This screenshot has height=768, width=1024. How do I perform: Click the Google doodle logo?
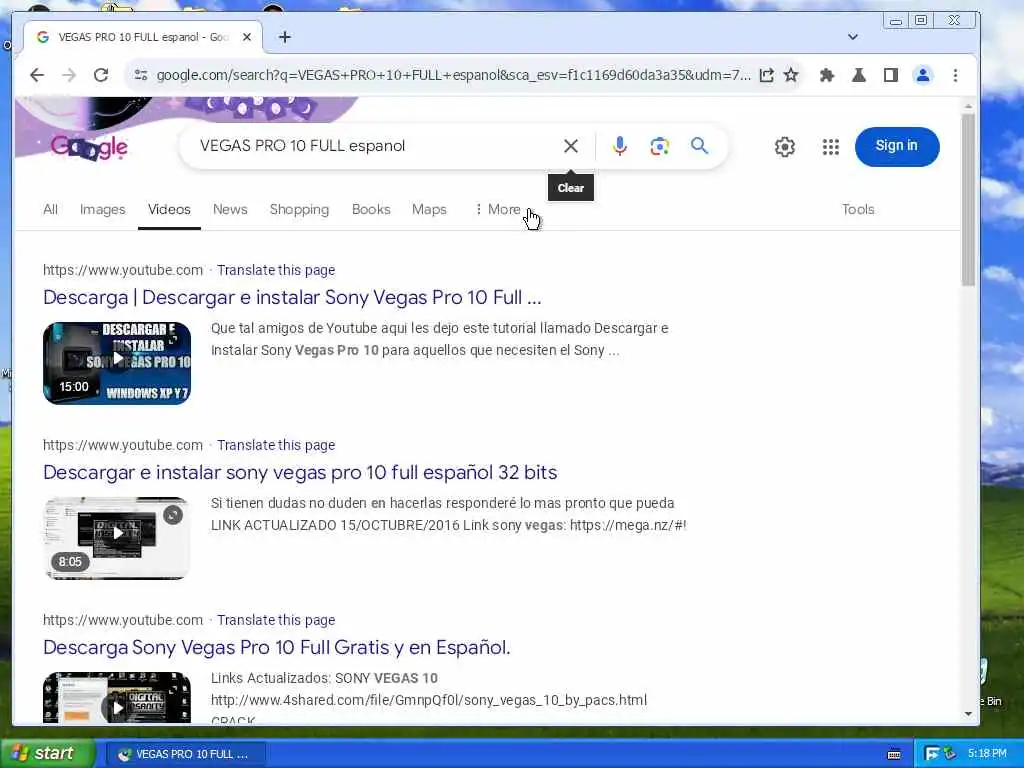89,147
